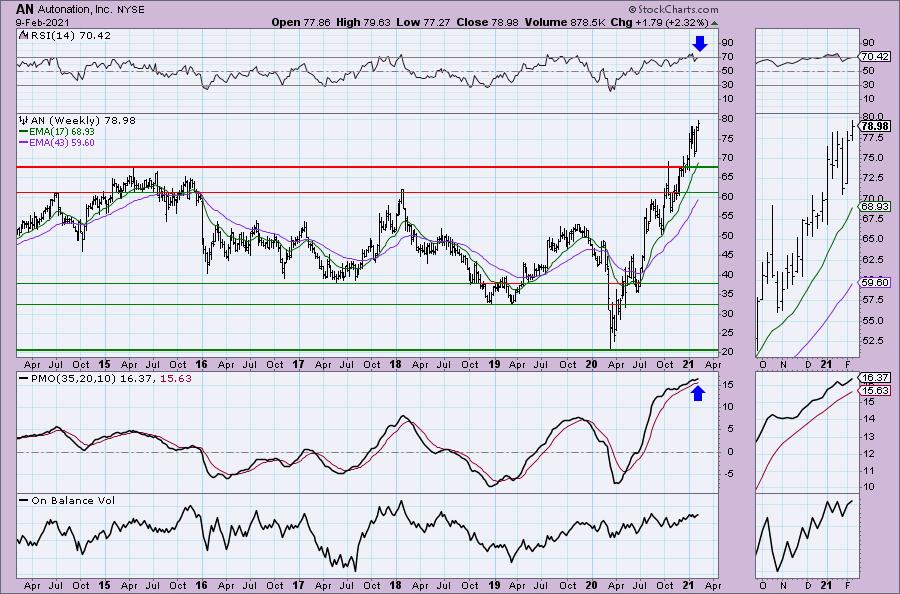Click the AN (Weekly) 78.98 legend label
Image resolution: width=900 pixels, height=594 pixels.
click(x=83, y=121)
